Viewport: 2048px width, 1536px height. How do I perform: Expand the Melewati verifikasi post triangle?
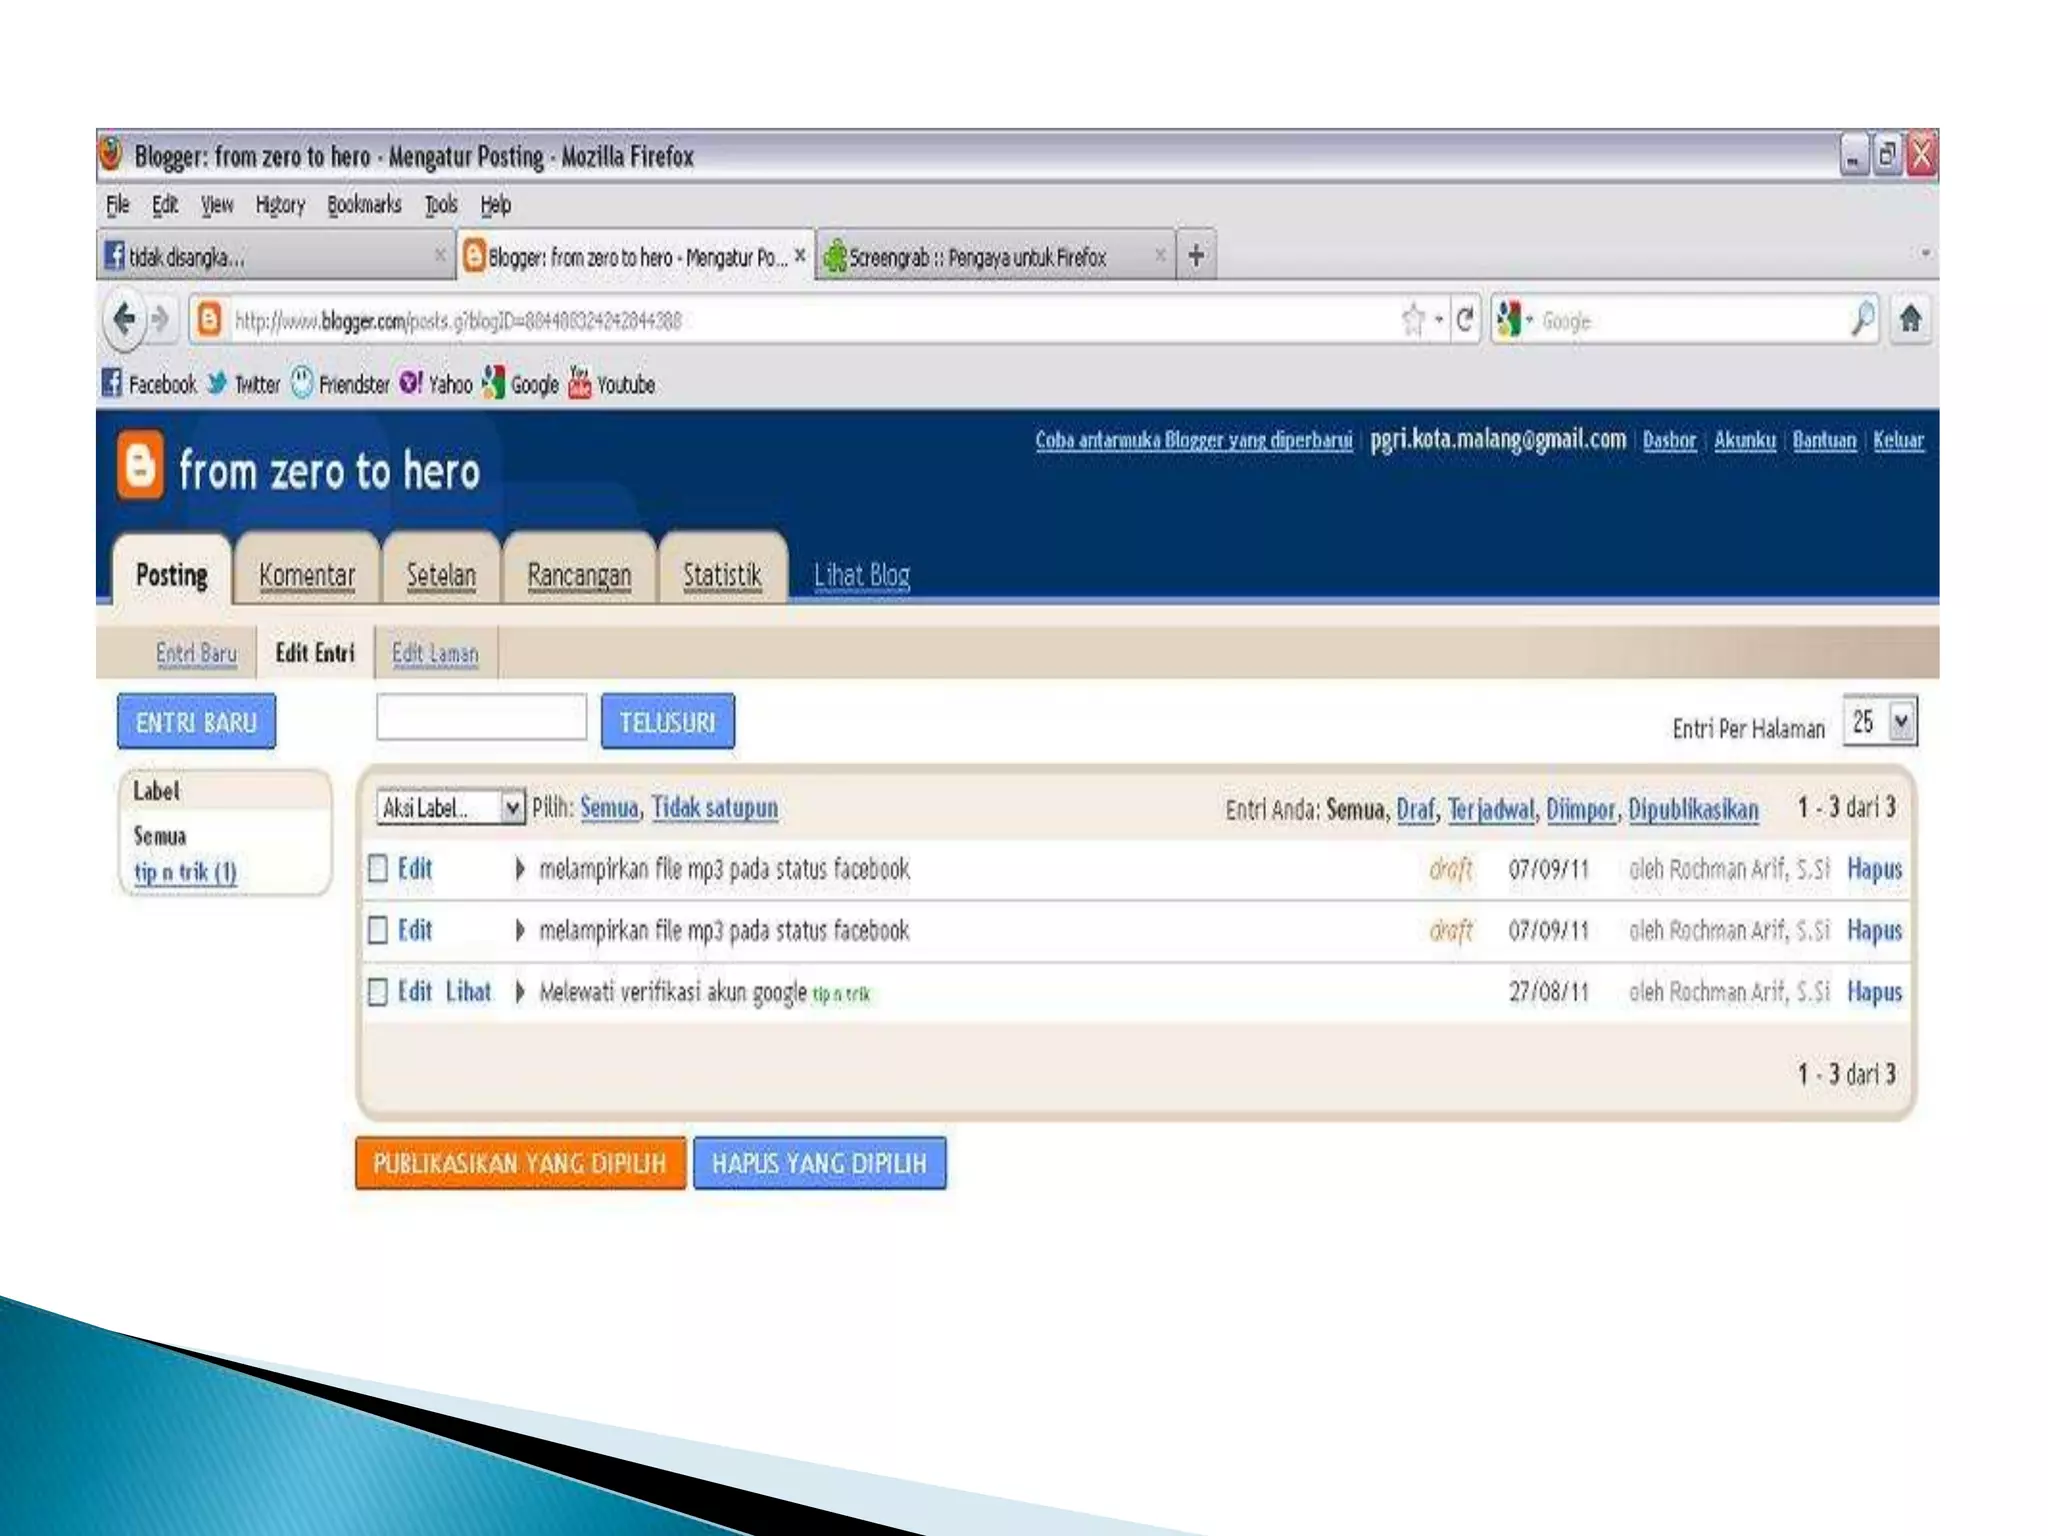[520, 992]
